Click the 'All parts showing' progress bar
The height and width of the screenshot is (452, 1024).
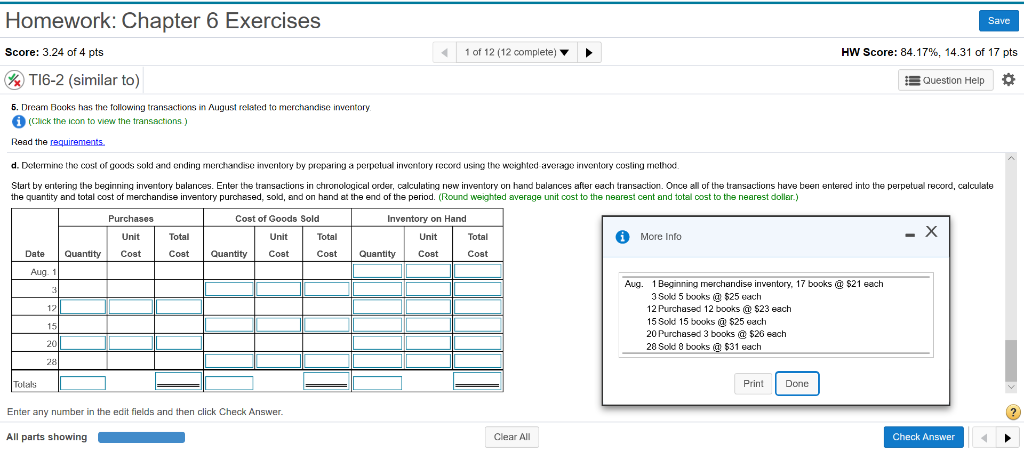[141, 437]
